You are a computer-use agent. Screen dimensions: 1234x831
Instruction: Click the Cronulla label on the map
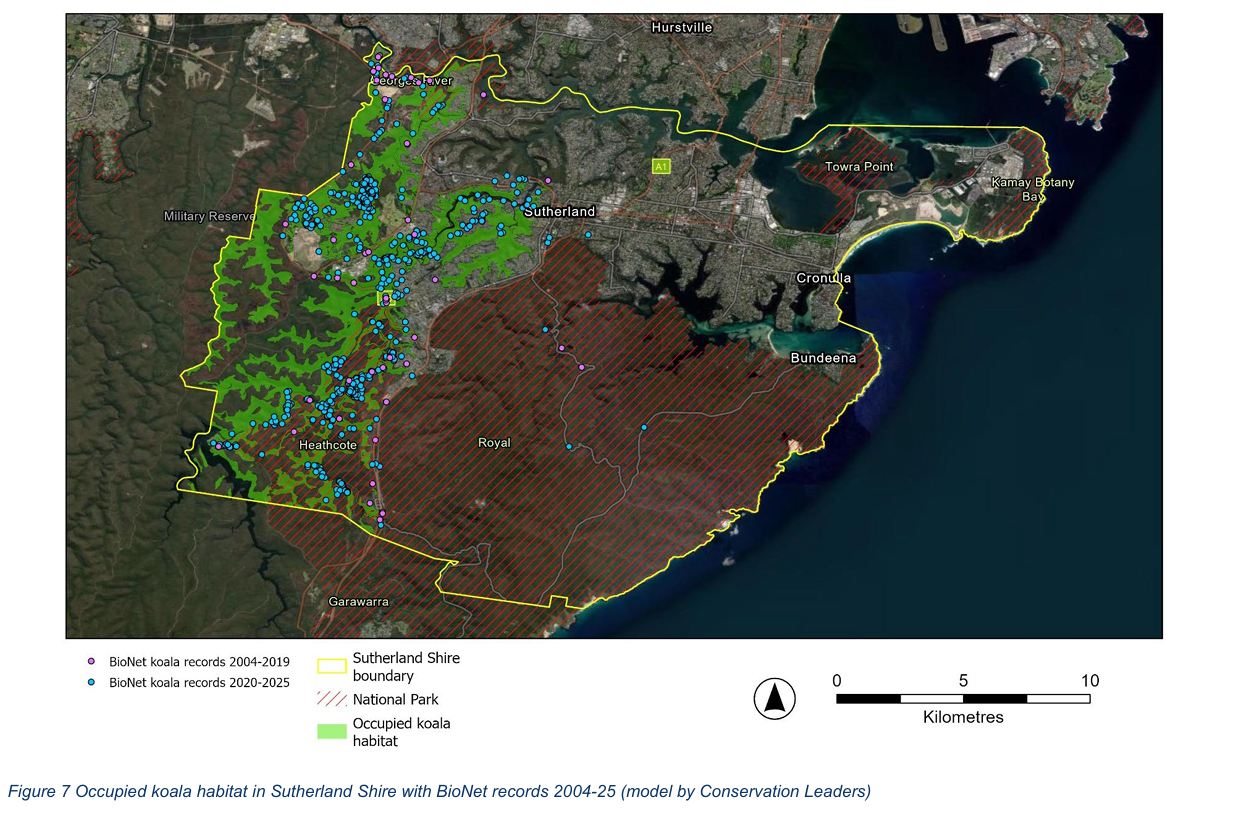824,278
